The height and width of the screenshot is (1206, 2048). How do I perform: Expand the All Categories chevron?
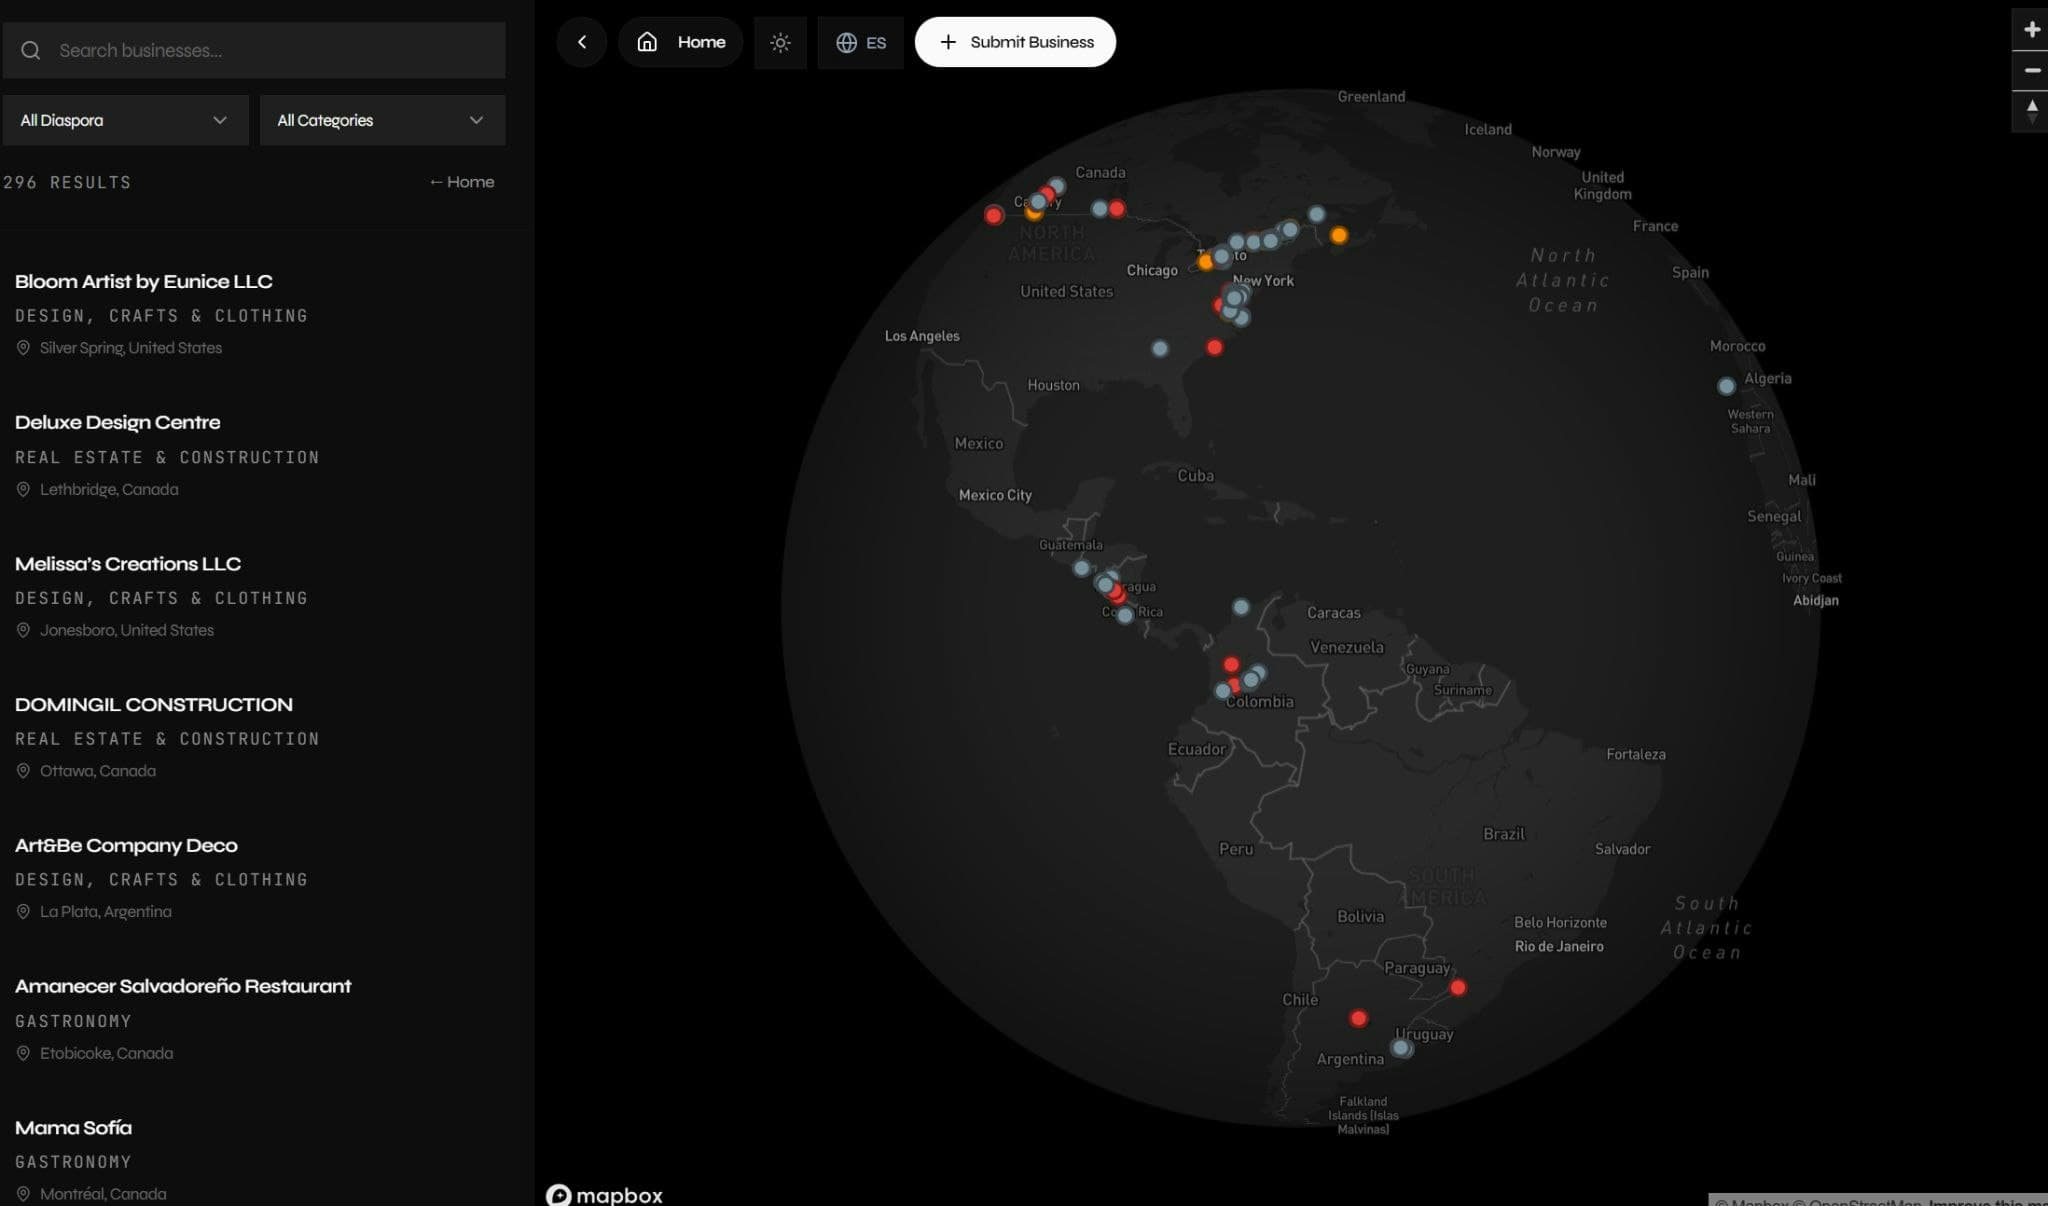pos(476,120)
